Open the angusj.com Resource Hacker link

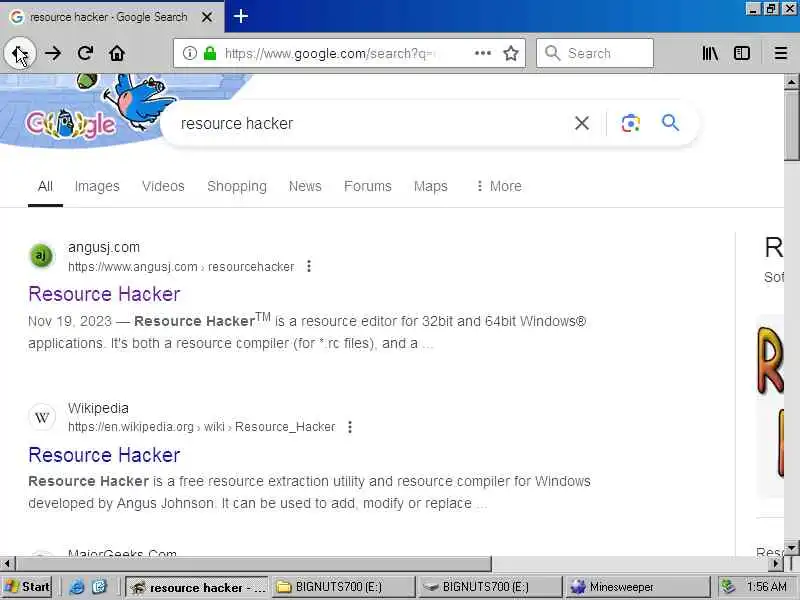click(x=104, y=294)
